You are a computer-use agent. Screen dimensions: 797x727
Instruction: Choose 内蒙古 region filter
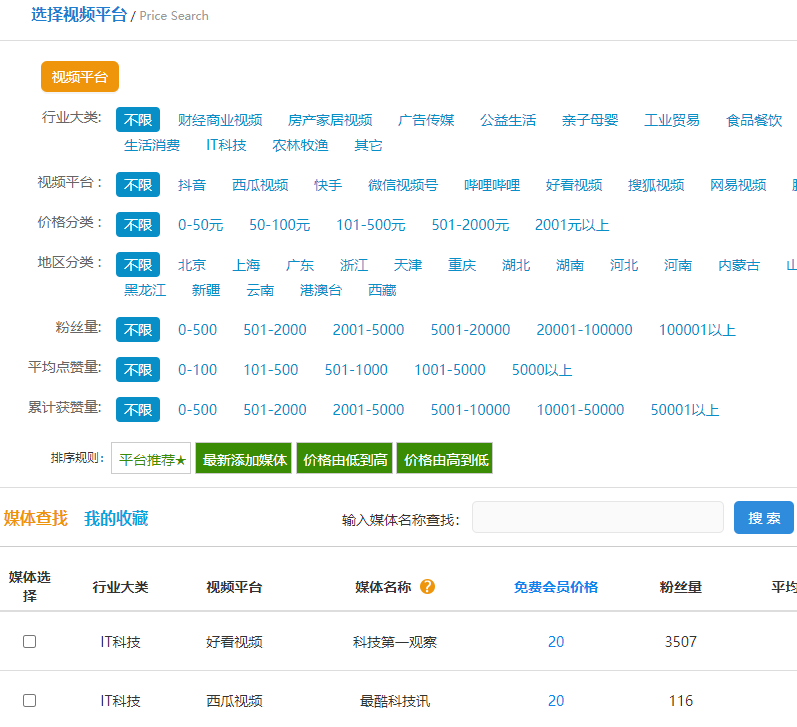click(x=739, y=265)
